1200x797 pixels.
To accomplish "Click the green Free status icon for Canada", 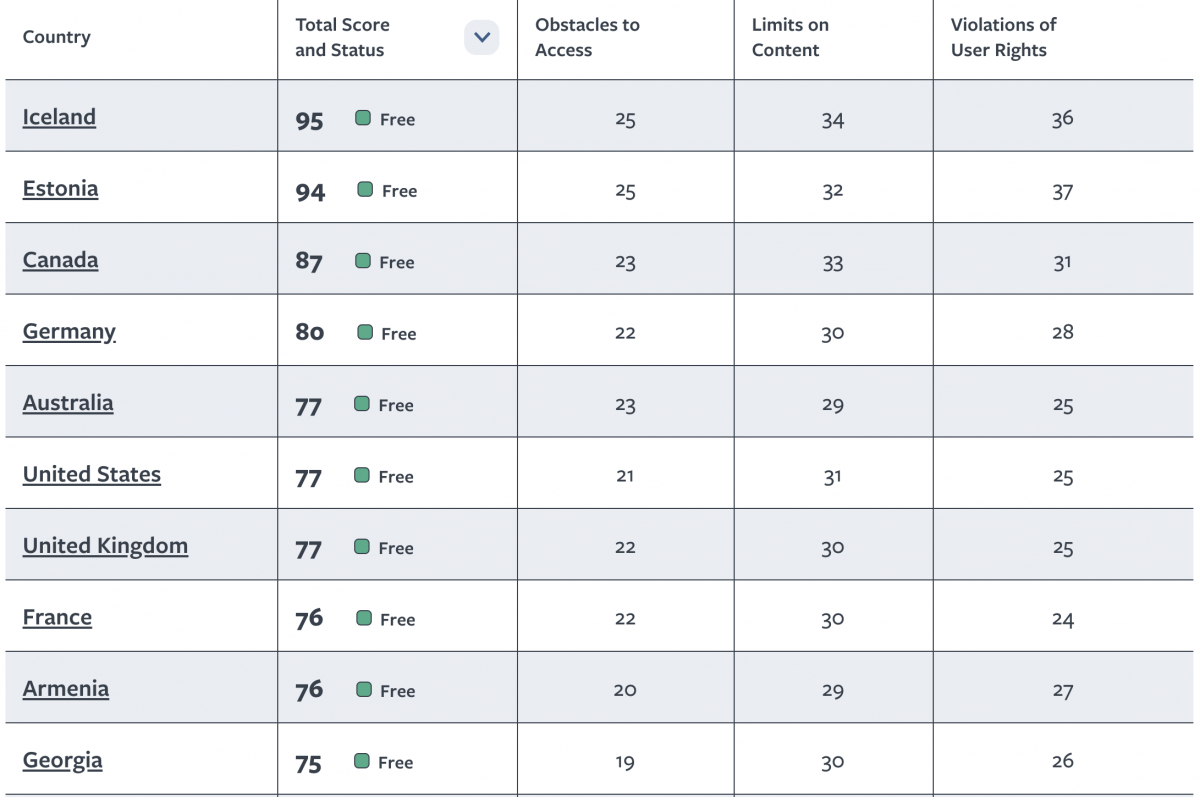I will pos(362,261).
